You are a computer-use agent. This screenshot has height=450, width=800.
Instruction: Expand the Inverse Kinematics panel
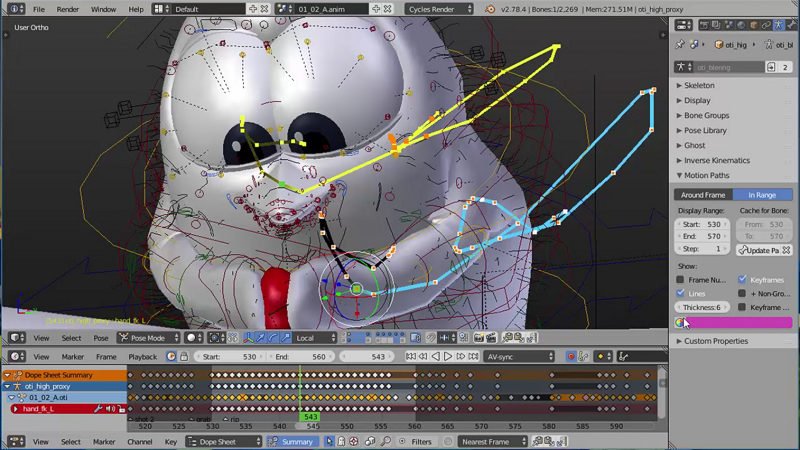tap(716, 160)
